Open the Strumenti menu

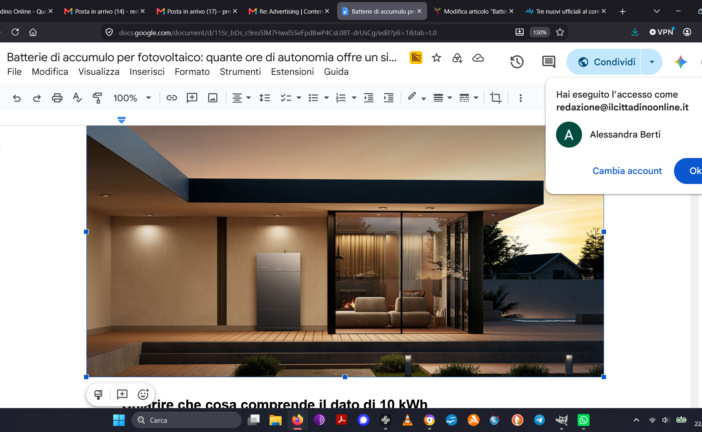[x=240, y=72]
